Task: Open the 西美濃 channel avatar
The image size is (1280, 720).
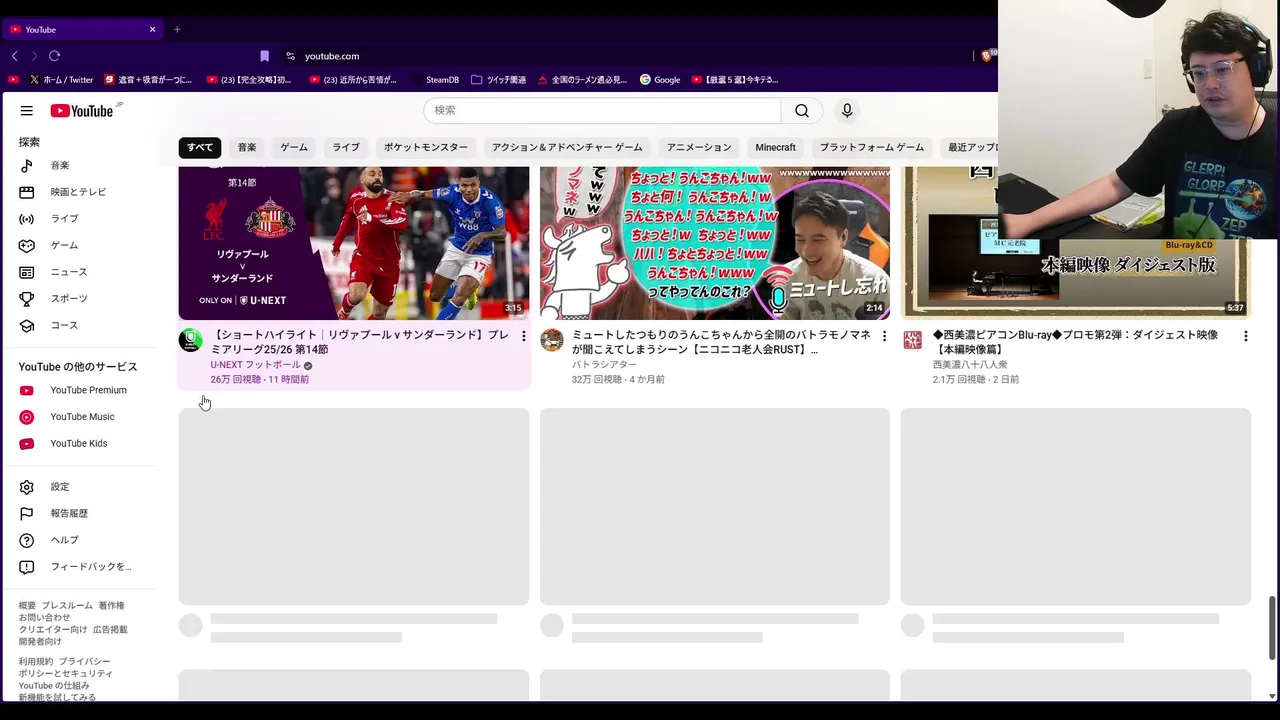Action: pyautogui.click(x=913, y=340)
